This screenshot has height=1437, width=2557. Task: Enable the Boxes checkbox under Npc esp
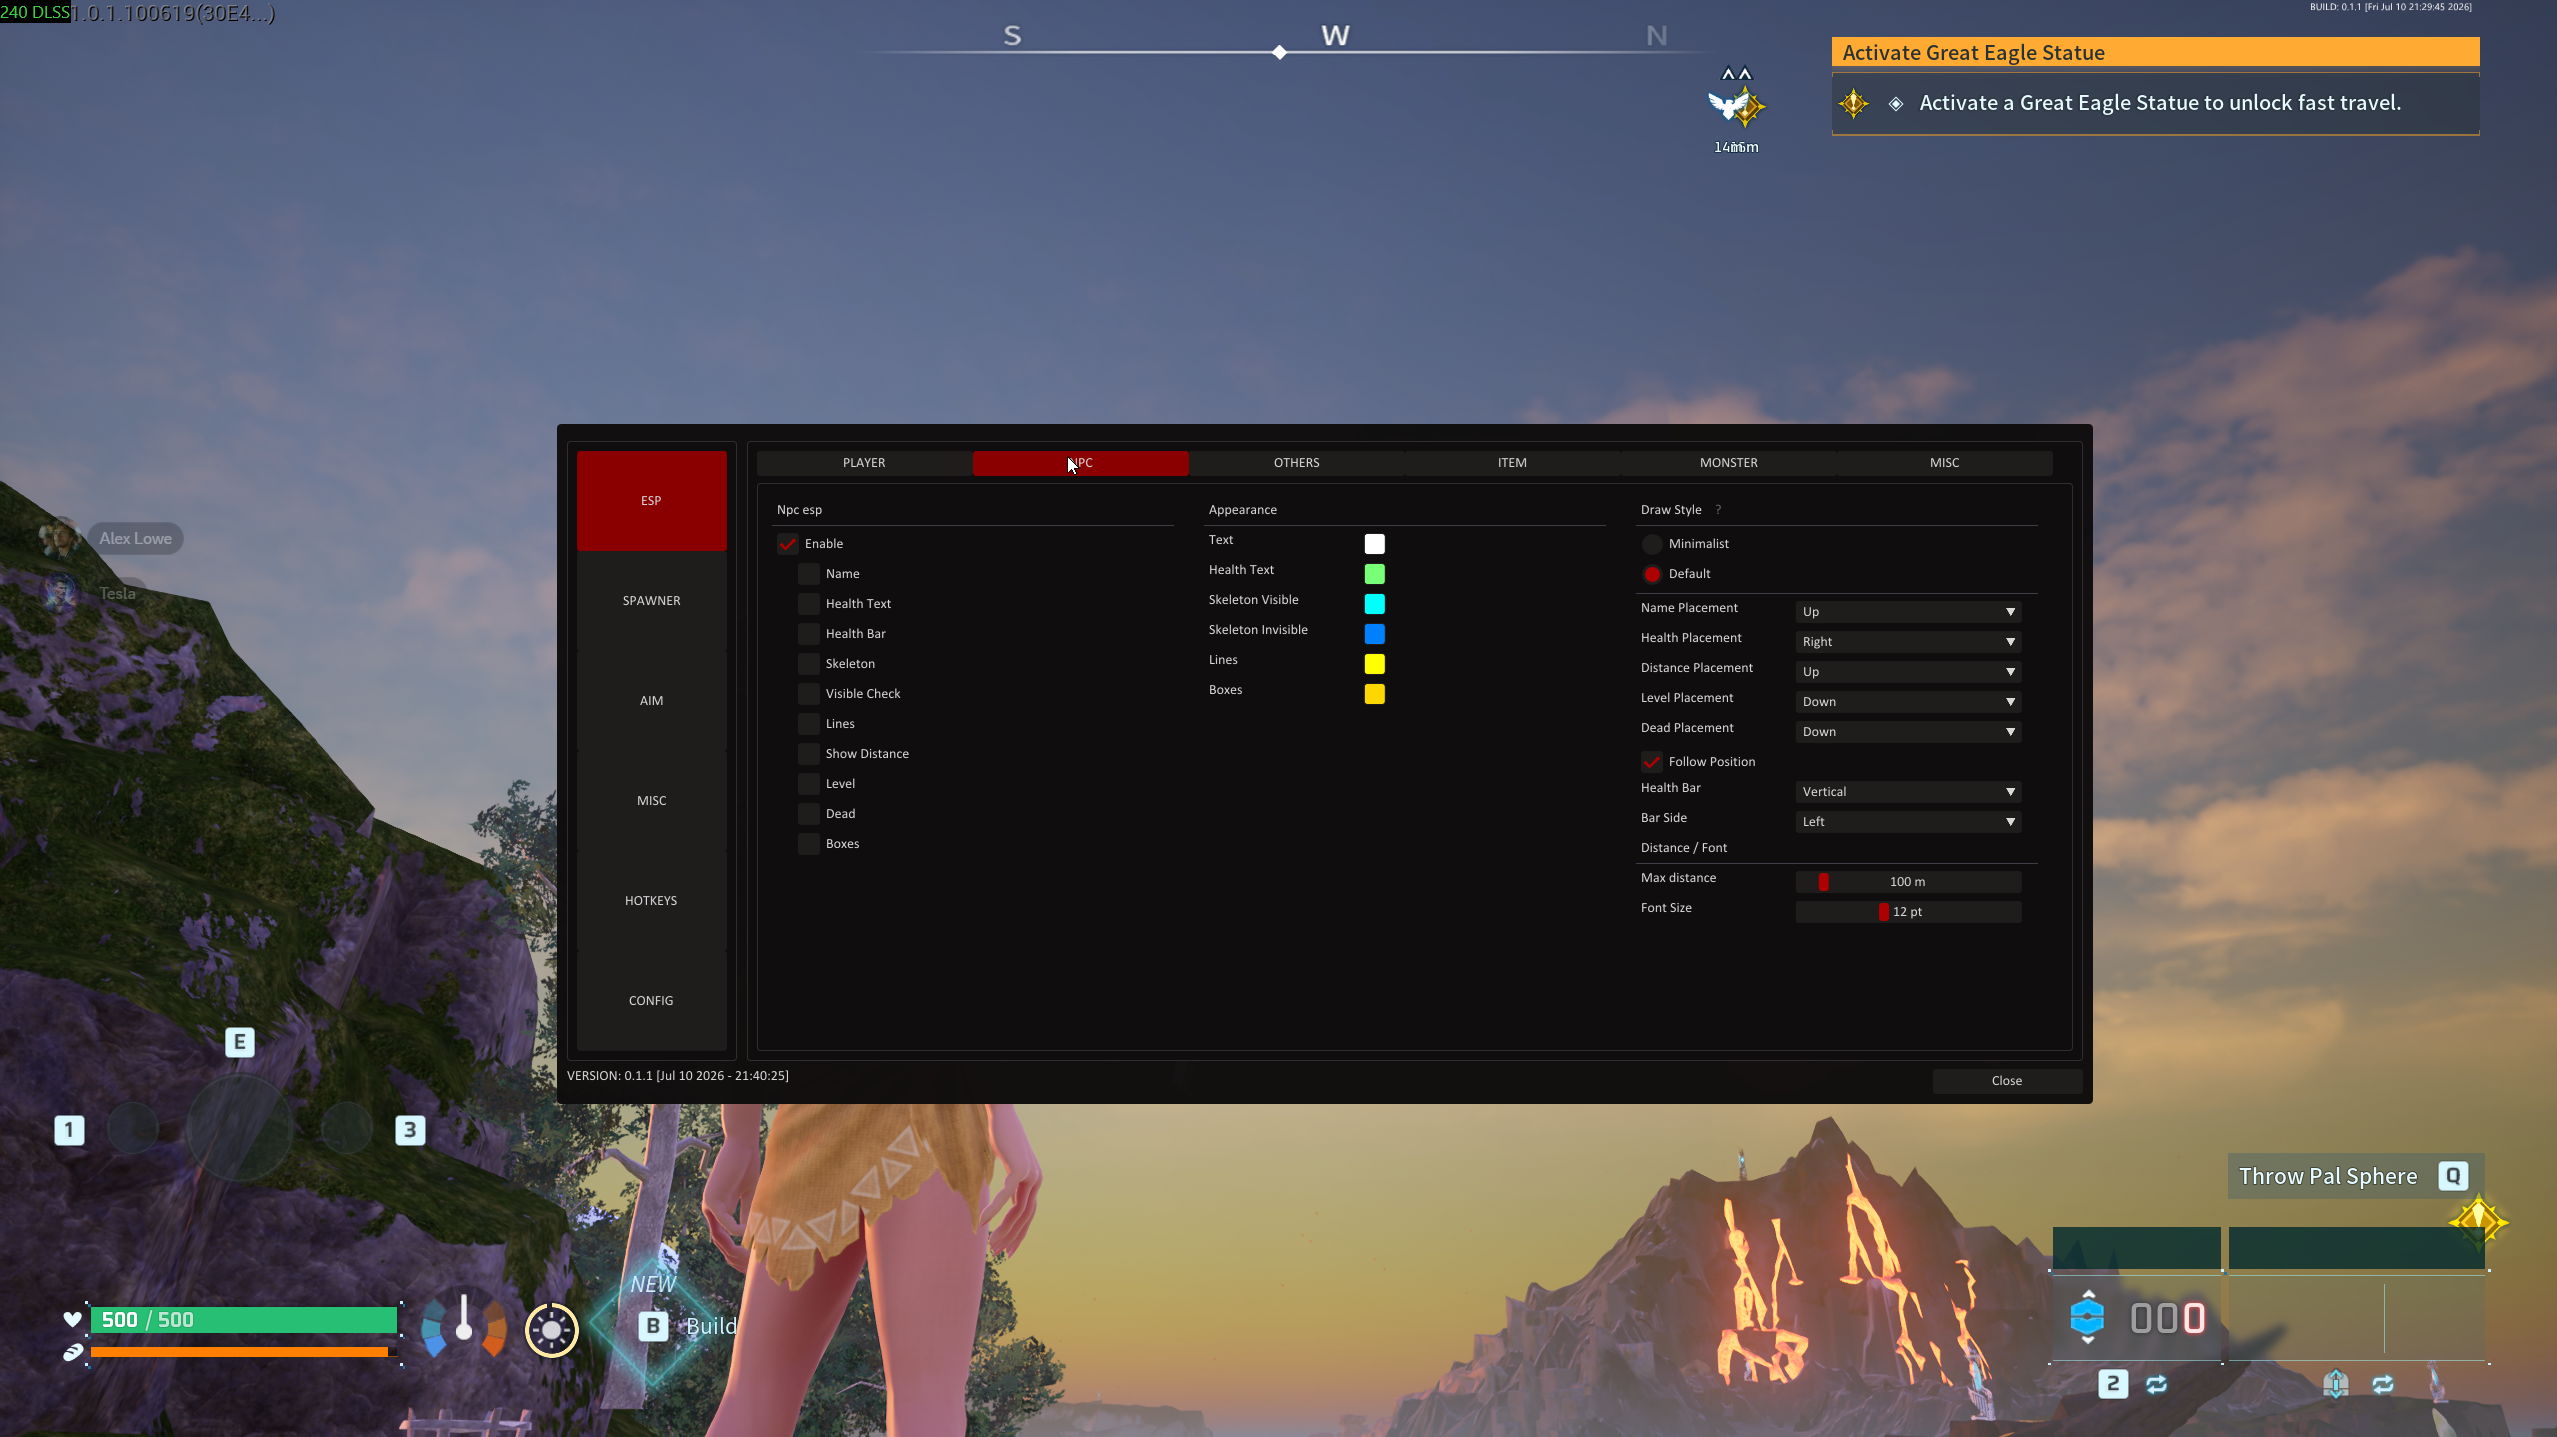point(809,844)
